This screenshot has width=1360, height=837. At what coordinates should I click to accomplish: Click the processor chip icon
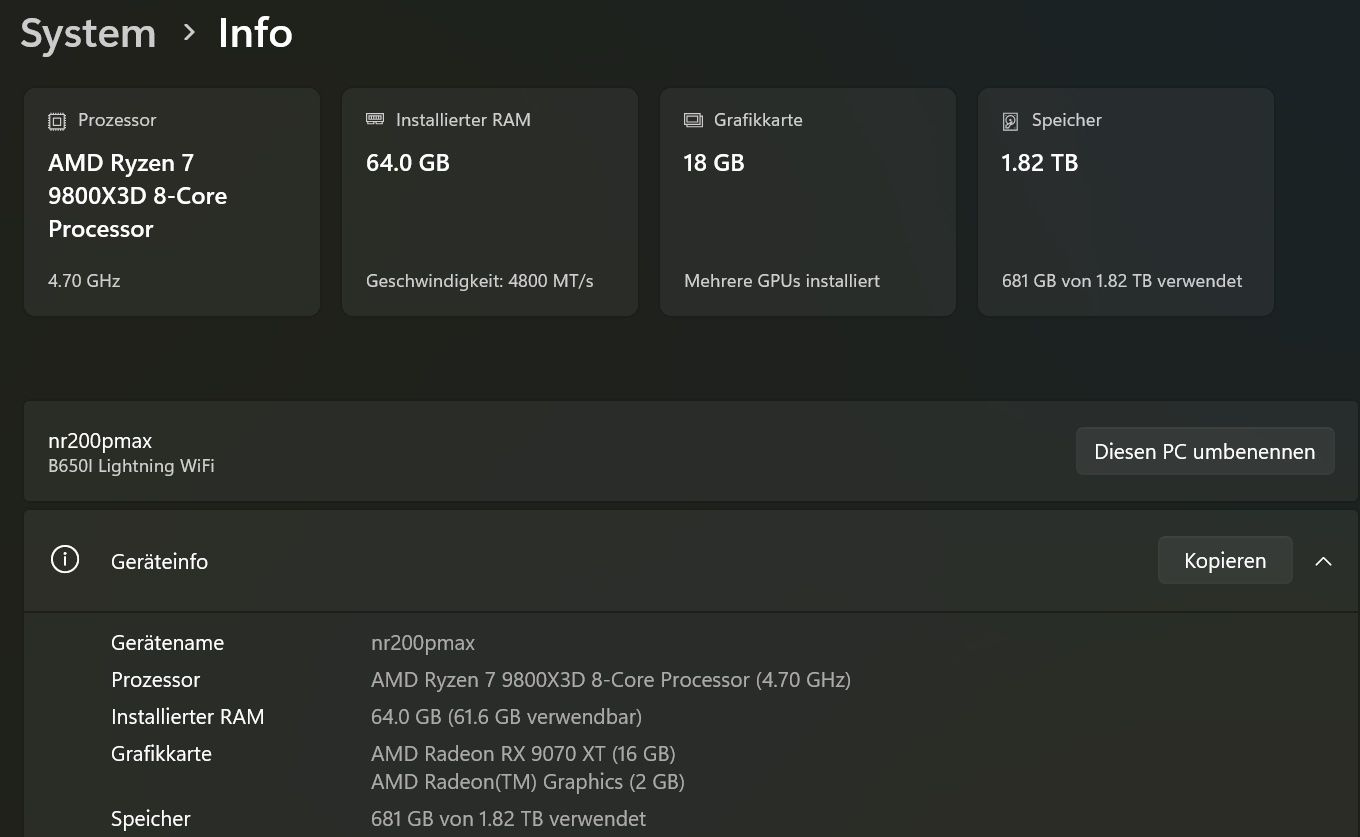[x=57, y=121]
